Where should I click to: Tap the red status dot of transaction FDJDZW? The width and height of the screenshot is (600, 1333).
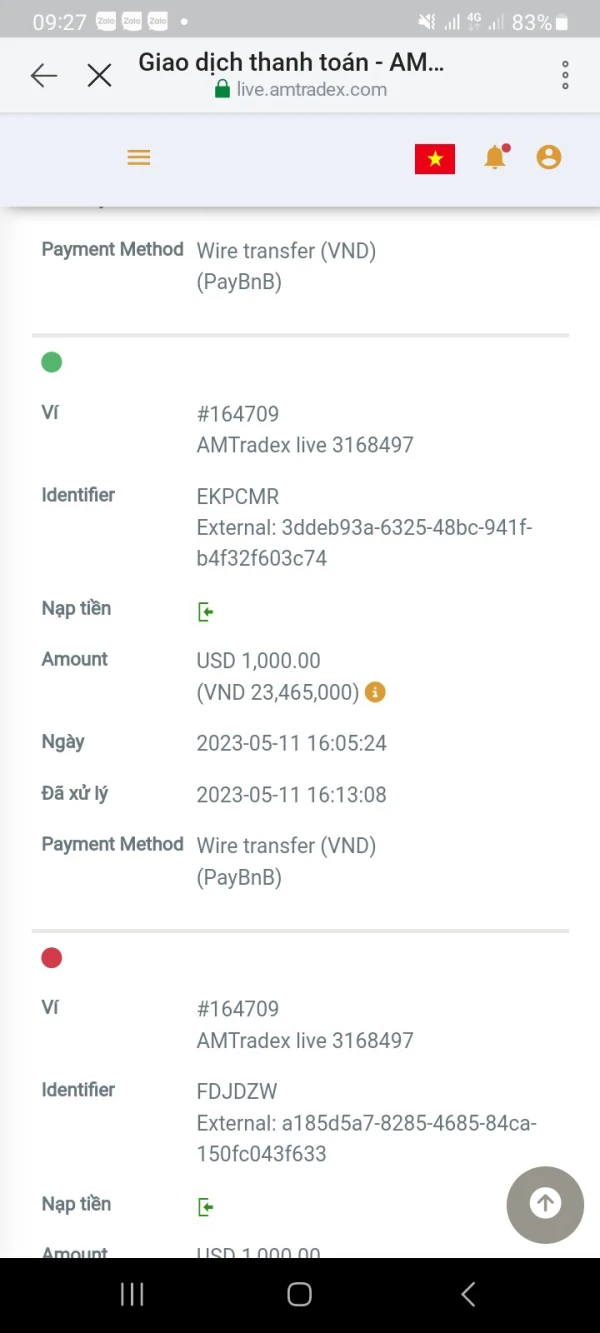click(52, 958)
